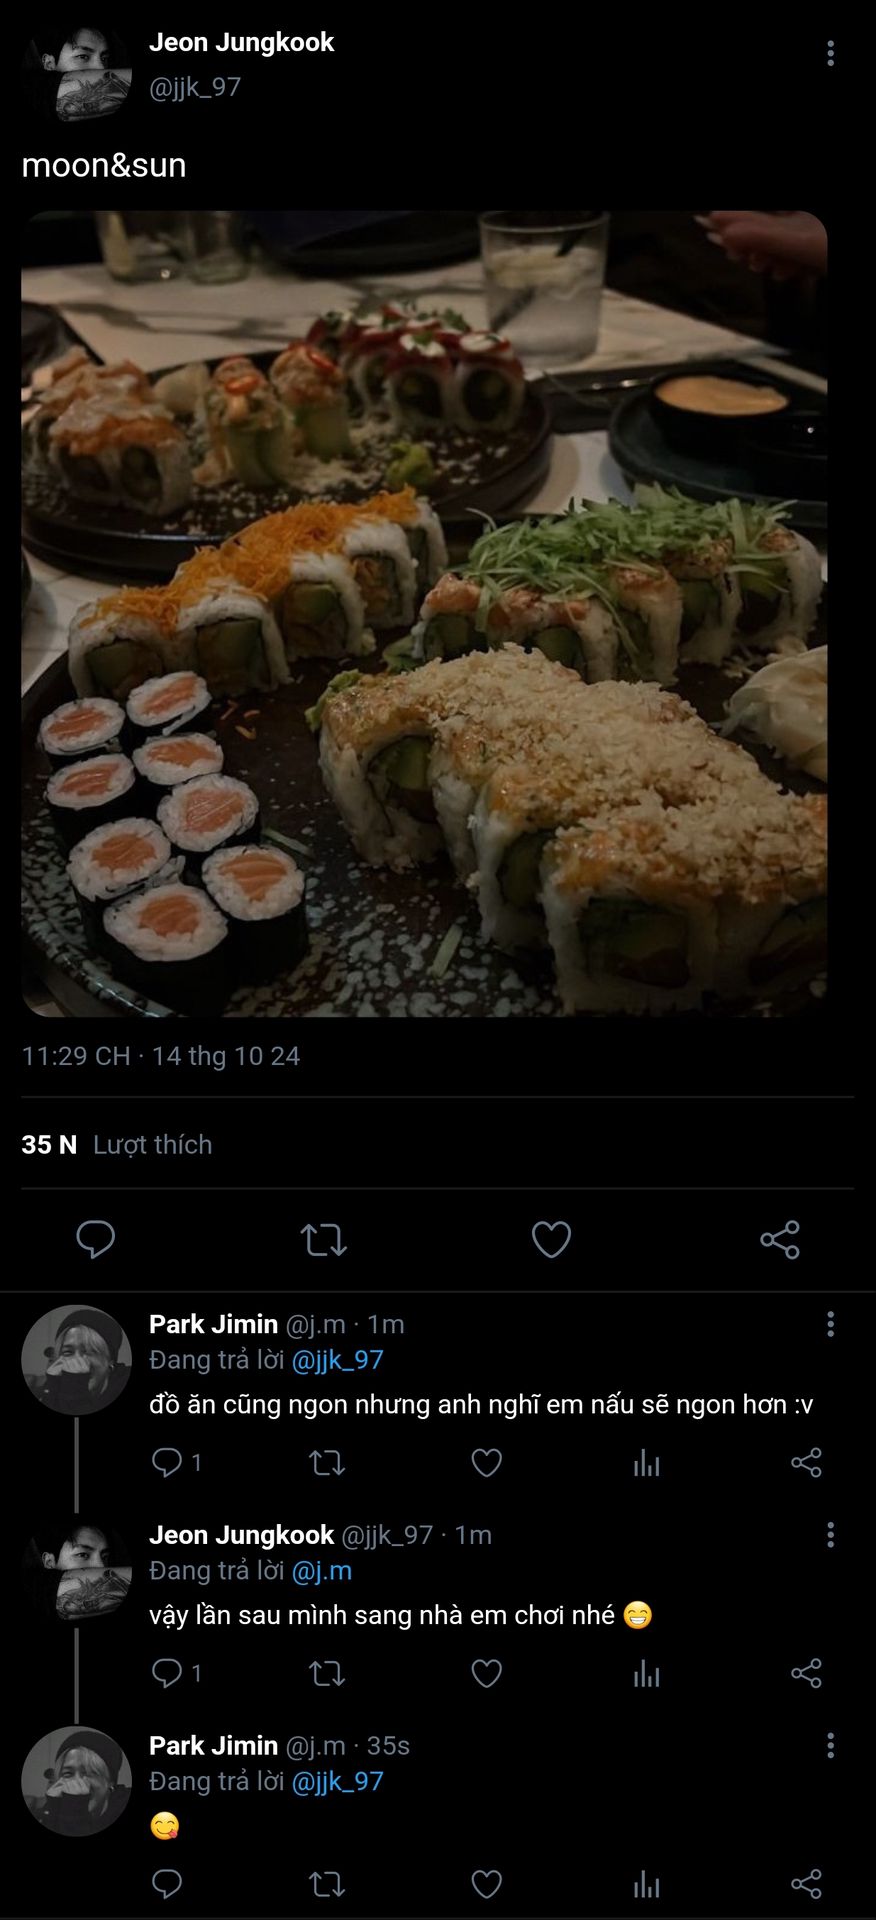
Task: Tap @j.m mention in Jungkook's reply
Action: tap(321, 1571)
